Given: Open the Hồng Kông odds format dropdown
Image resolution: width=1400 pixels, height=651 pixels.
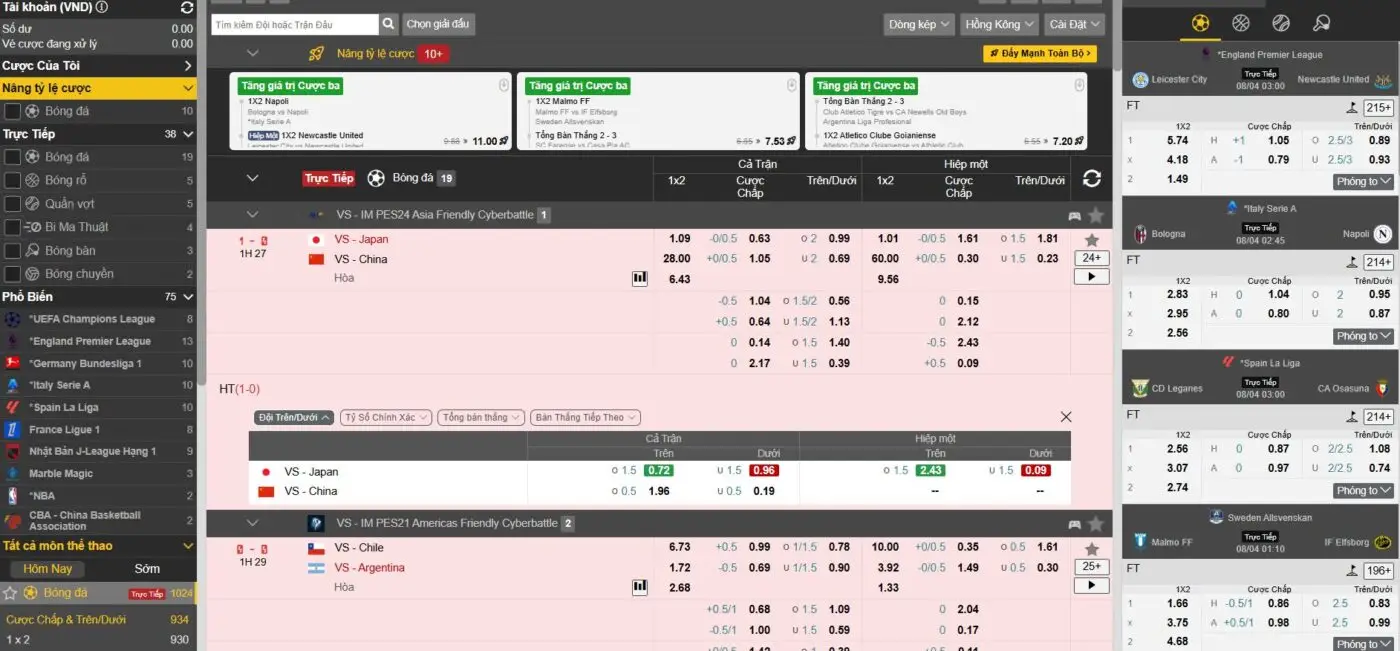Looking at the screenshot, I should click(998, 24).
